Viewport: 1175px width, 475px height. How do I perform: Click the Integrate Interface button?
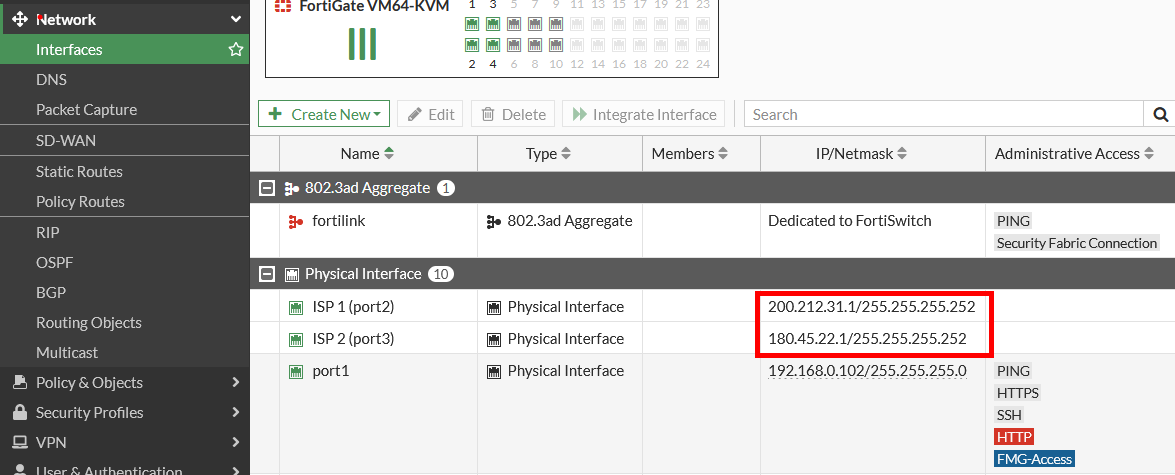644,114
